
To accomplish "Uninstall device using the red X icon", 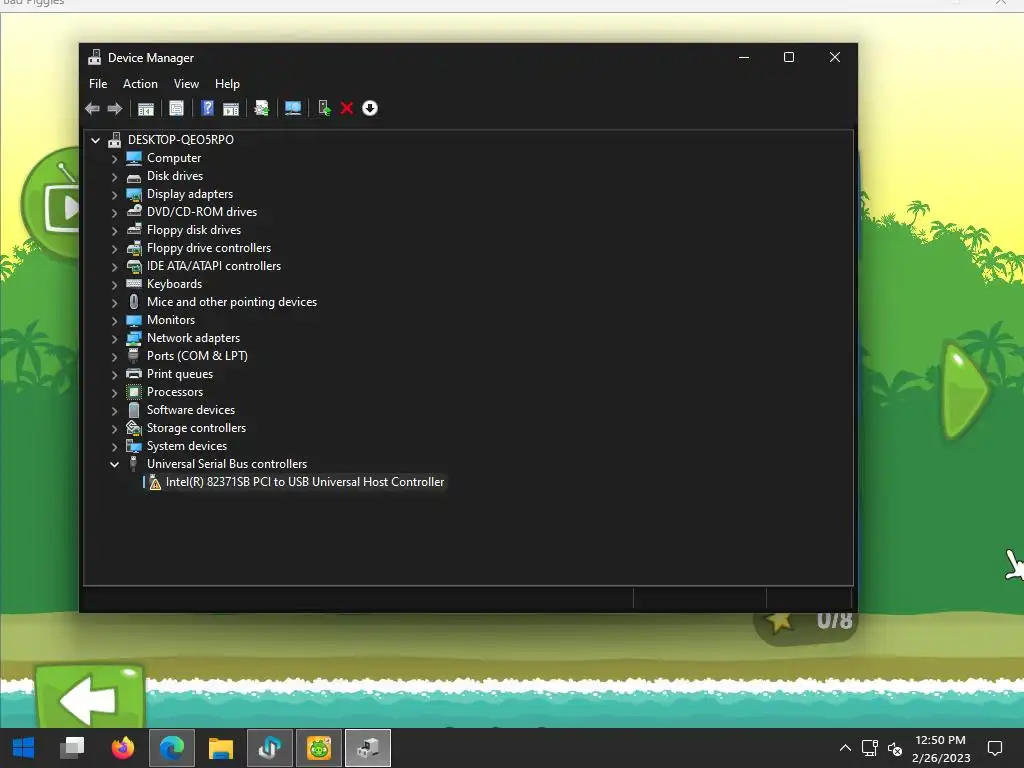I will [347, 108].
